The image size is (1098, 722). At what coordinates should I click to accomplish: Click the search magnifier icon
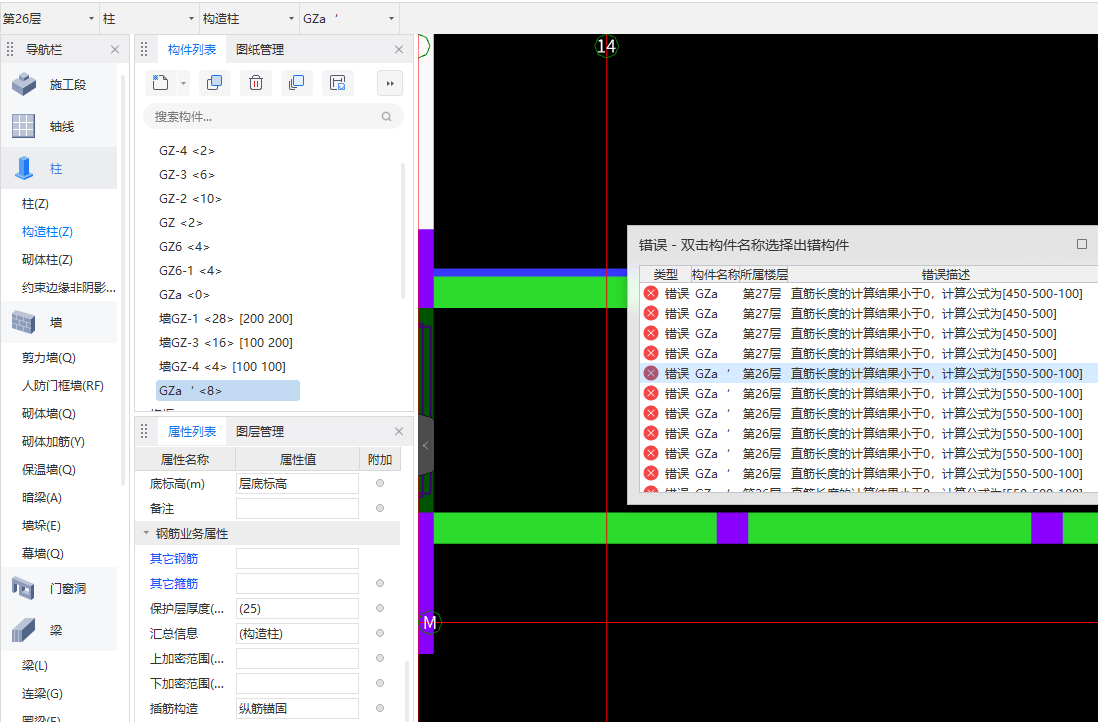pos(387,116)
